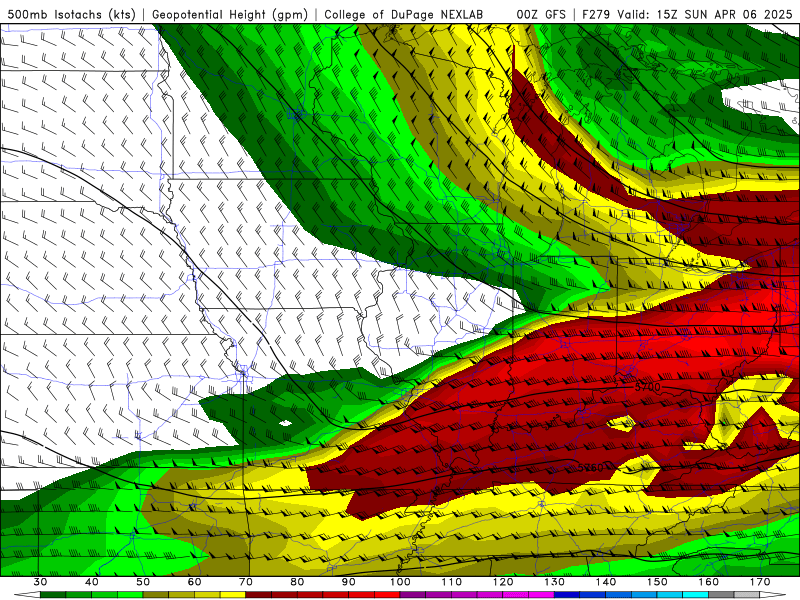Click the 70 value on the color scale
This screenshot has width=800, height=600.
pos(246,582)
